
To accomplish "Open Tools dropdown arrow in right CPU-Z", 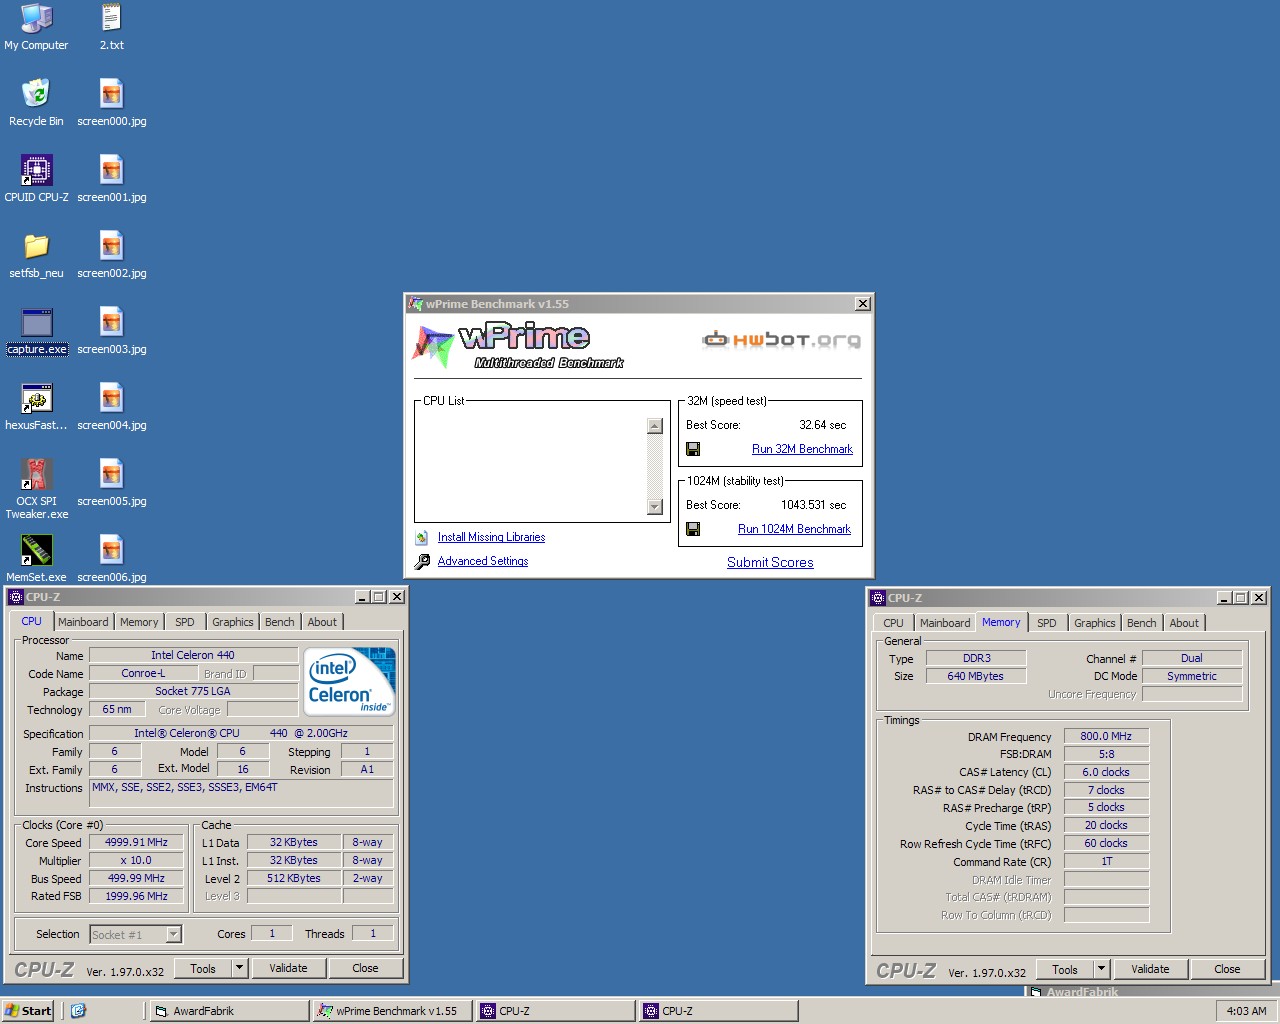I will click(1101, 969).
